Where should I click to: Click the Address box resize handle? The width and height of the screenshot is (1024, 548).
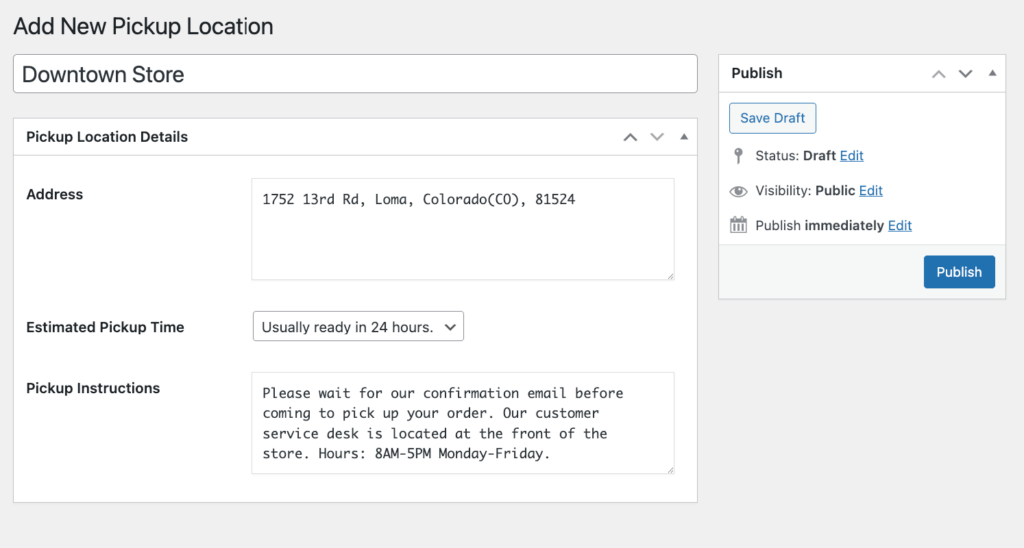pyautogui.click(x=669, y=275)
